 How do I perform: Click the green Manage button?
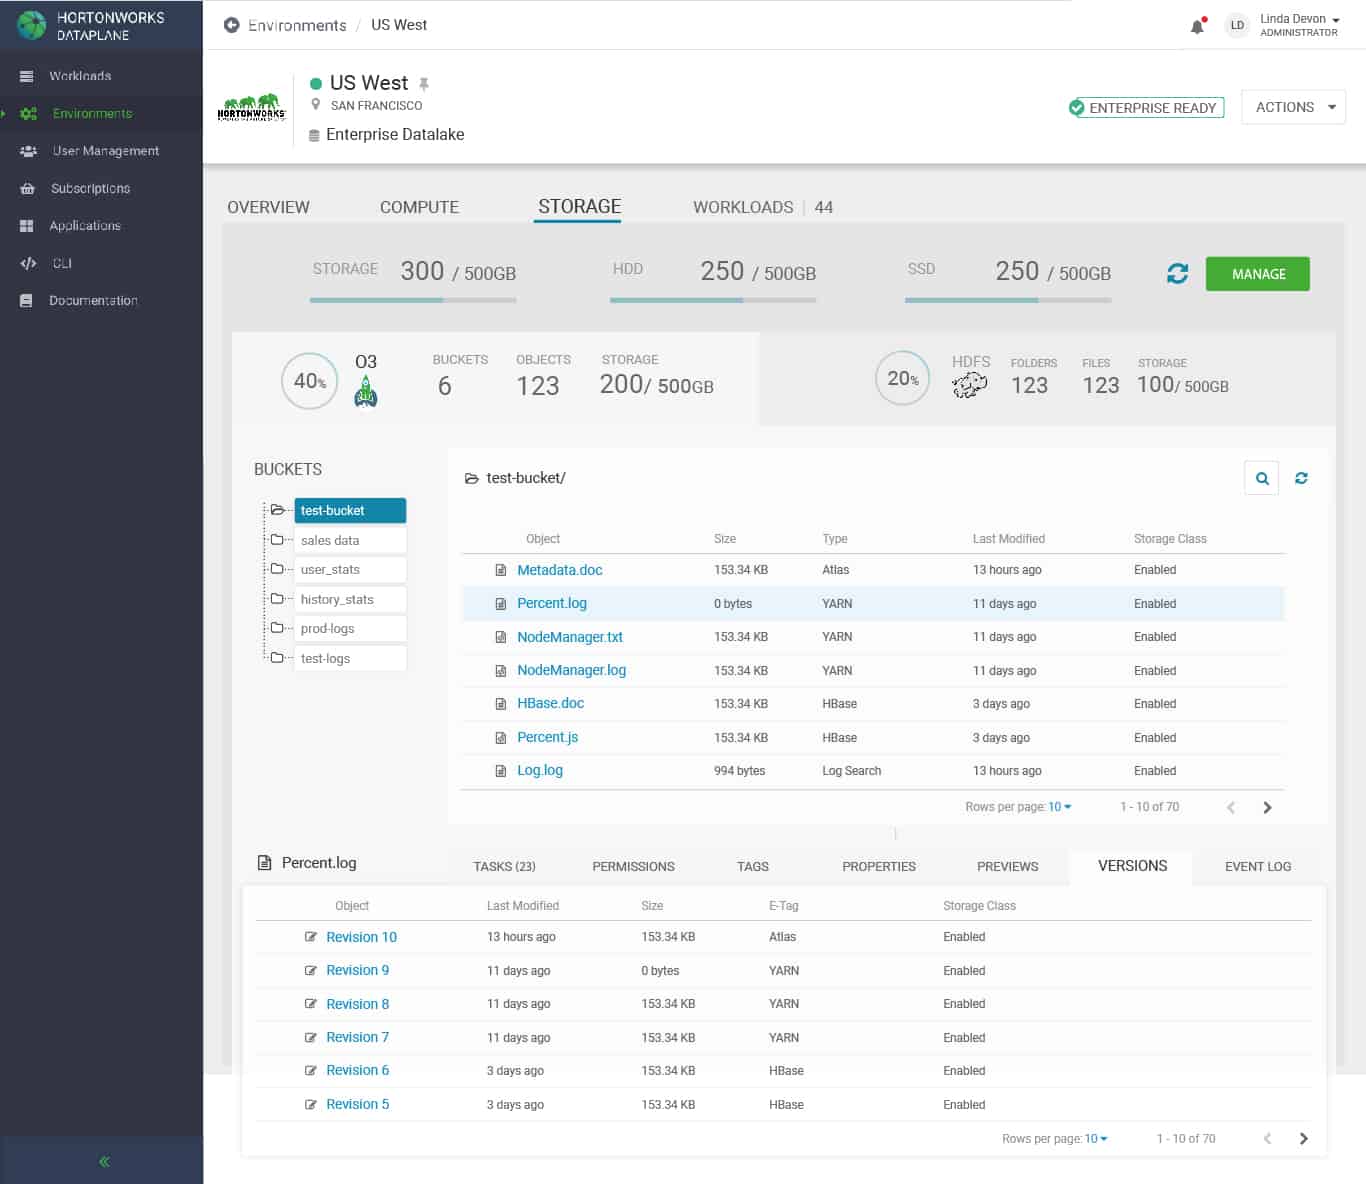click(x=1258, y=274)
